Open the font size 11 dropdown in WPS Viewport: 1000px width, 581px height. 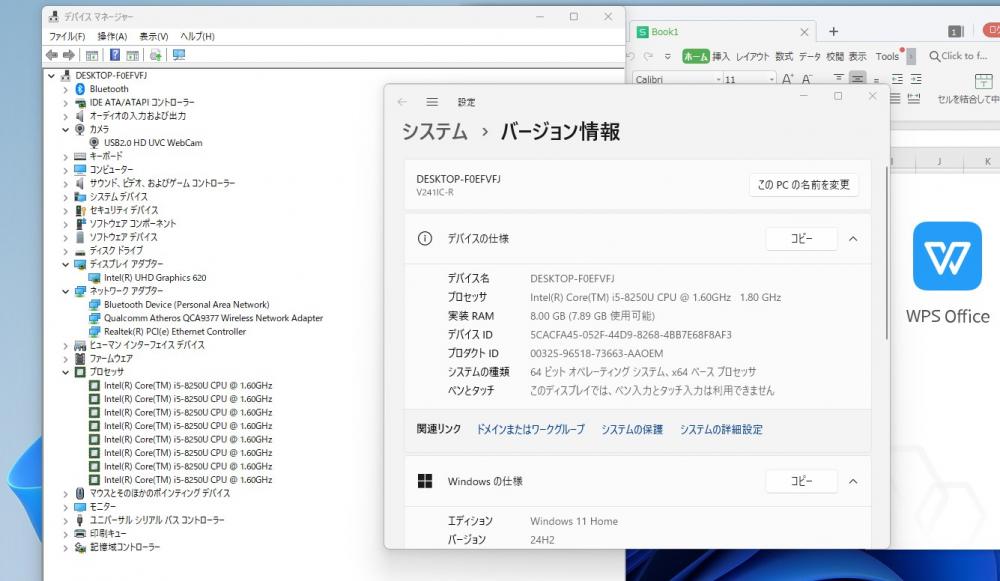pyautogui.click(x=772, y=79)
